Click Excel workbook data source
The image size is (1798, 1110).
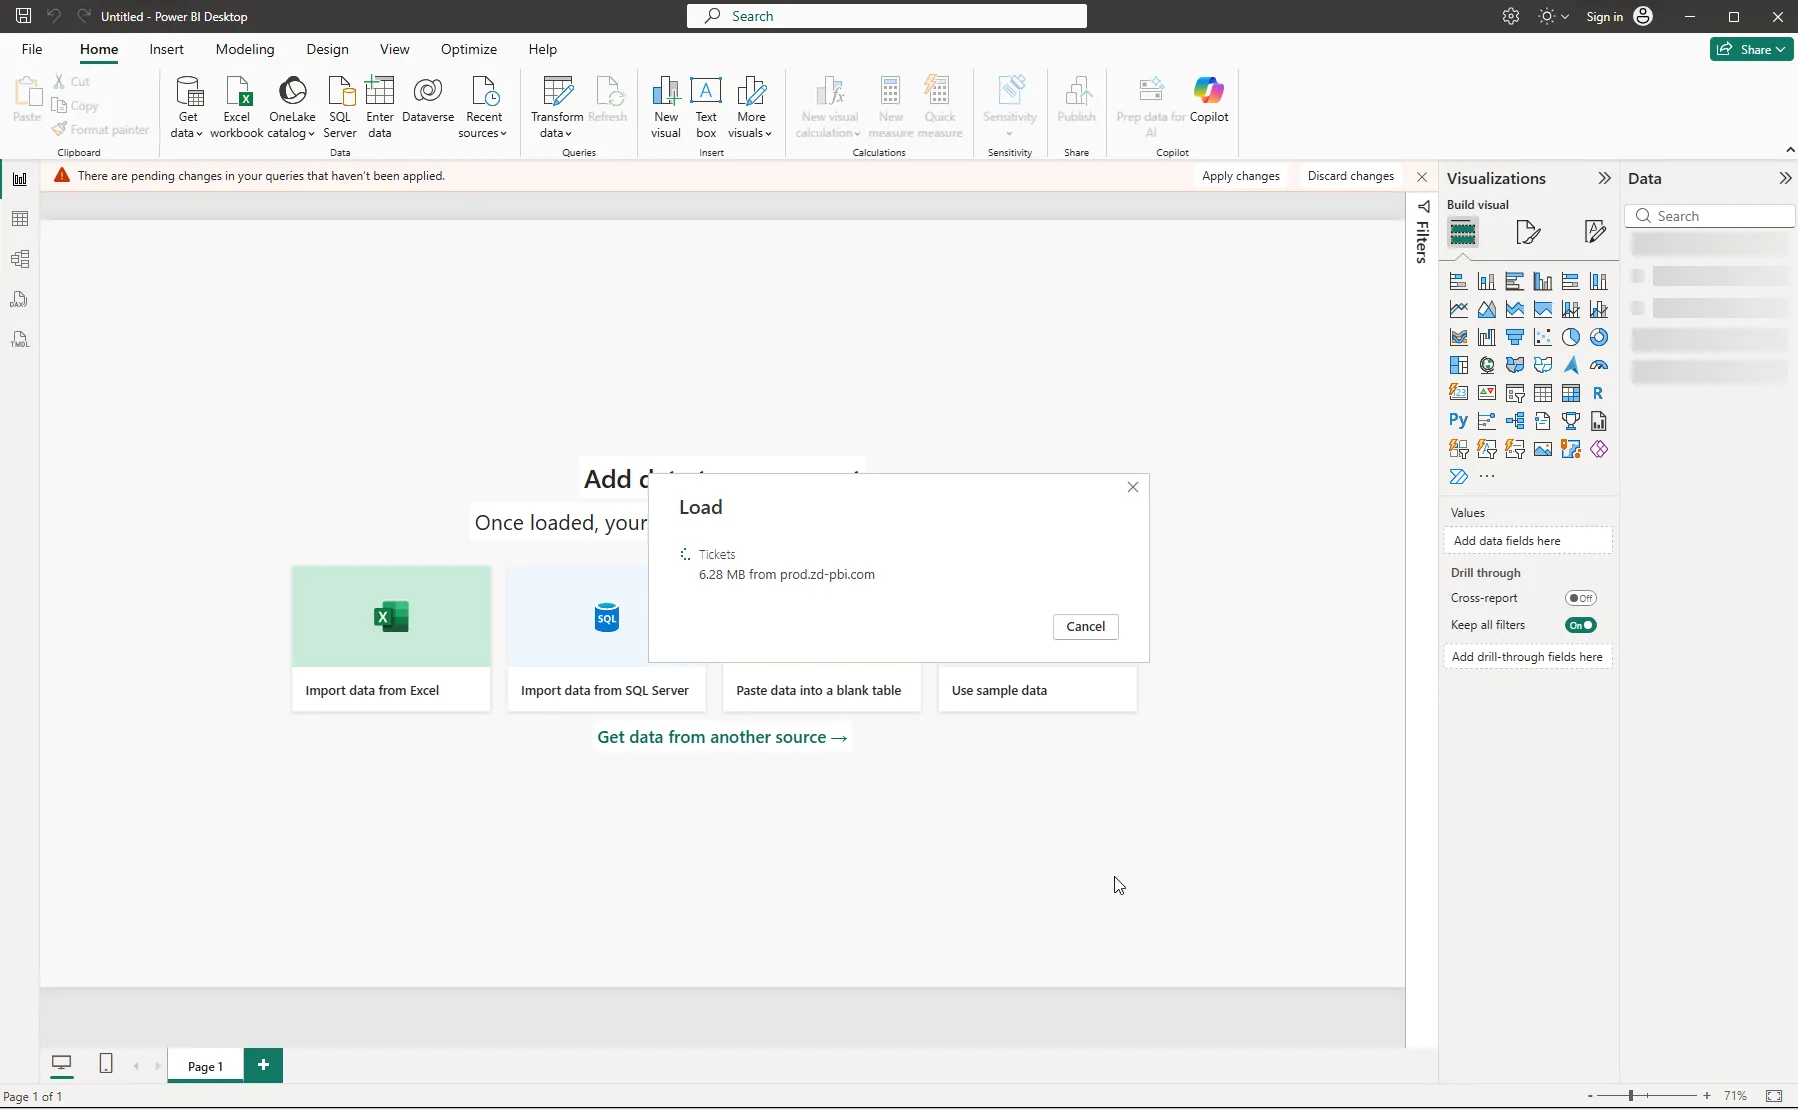point(237,107)
